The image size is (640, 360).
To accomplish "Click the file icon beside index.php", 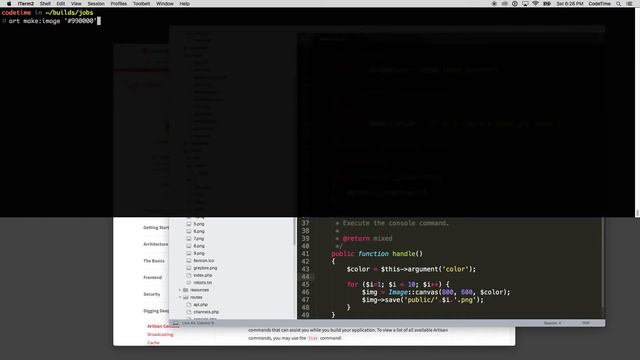I will click(189, 276).
